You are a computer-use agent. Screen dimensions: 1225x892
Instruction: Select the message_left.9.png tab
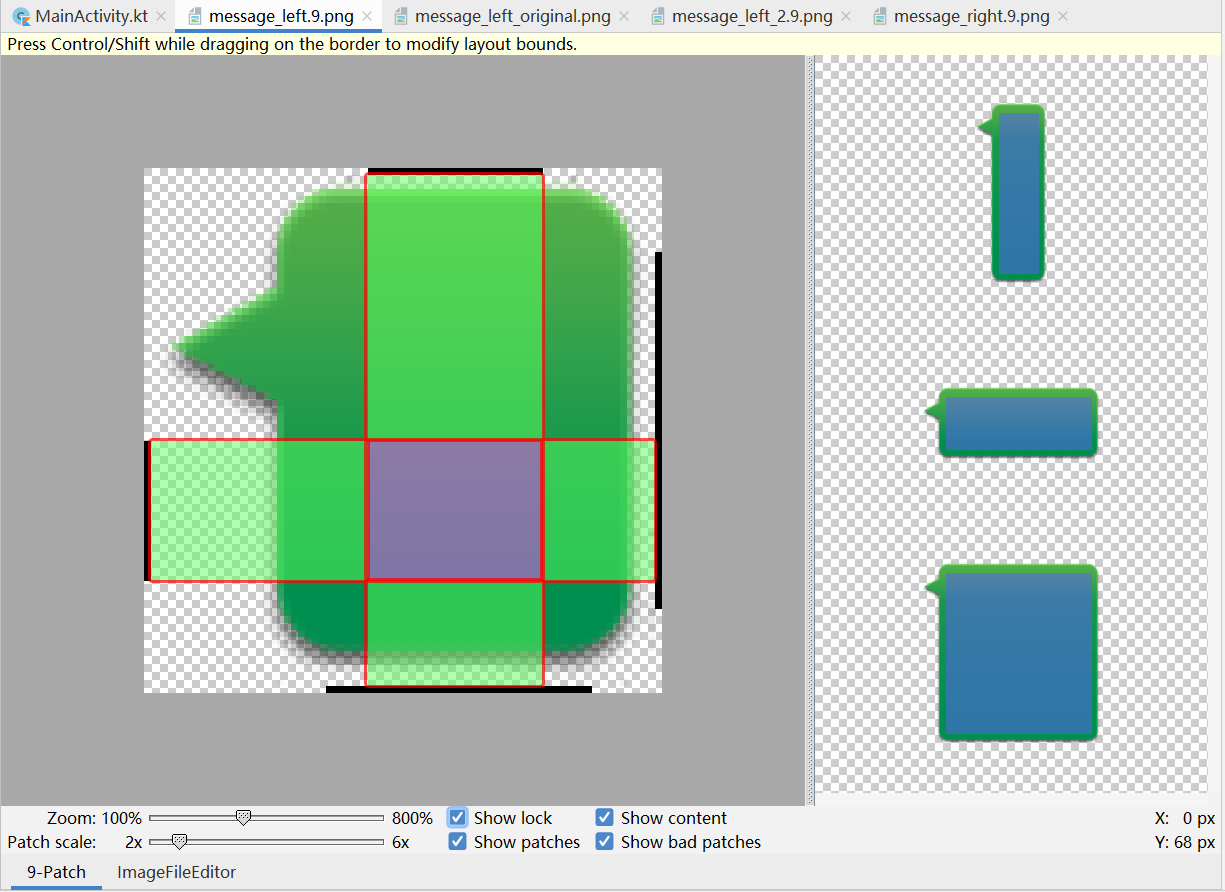tap(280, 16)
